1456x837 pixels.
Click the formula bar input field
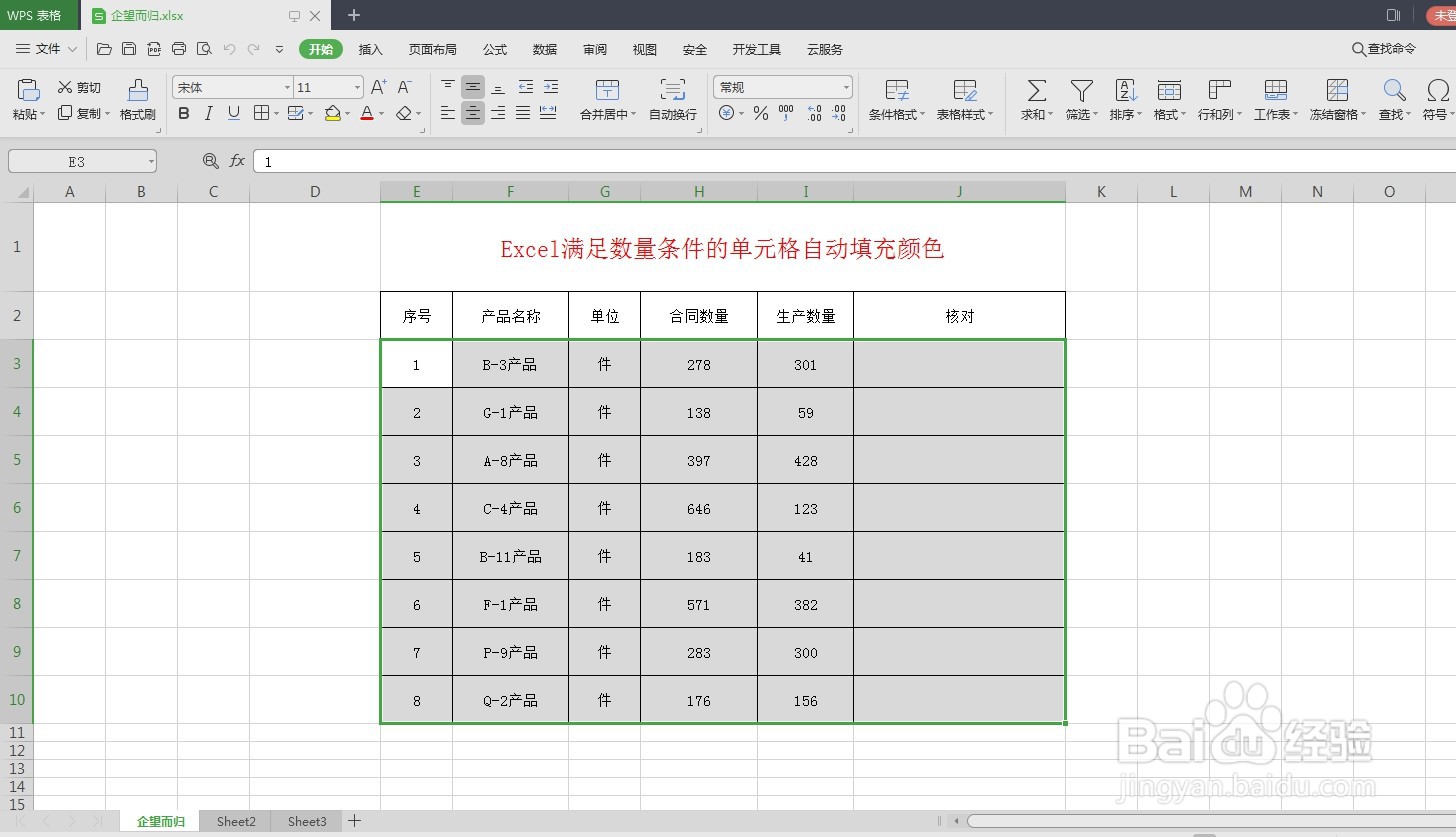[x=855, y=161]
